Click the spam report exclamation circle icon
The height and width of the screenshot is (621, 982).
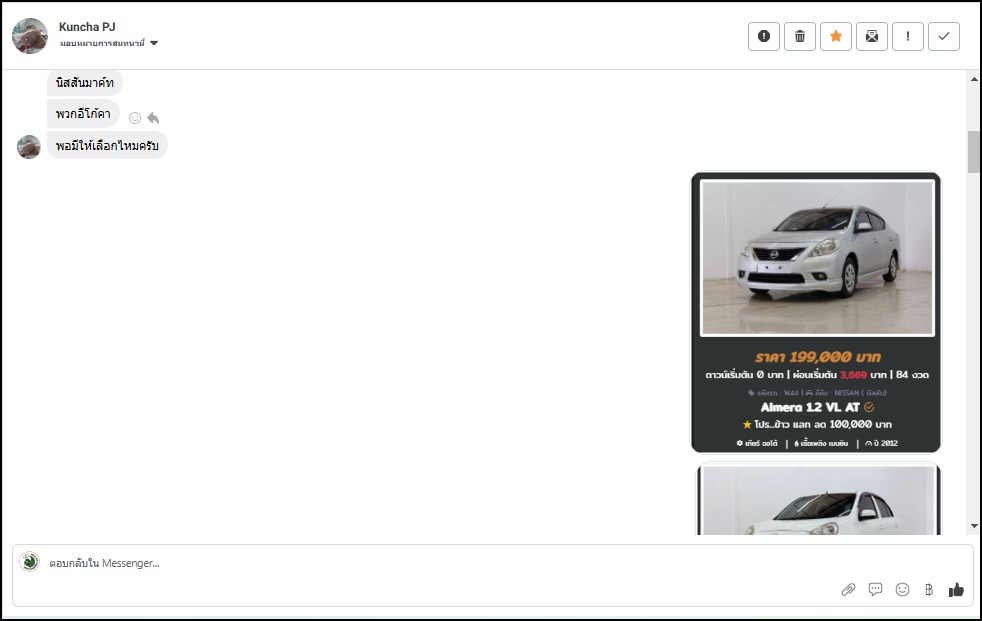pyautogui.click(x=763, y=36)
